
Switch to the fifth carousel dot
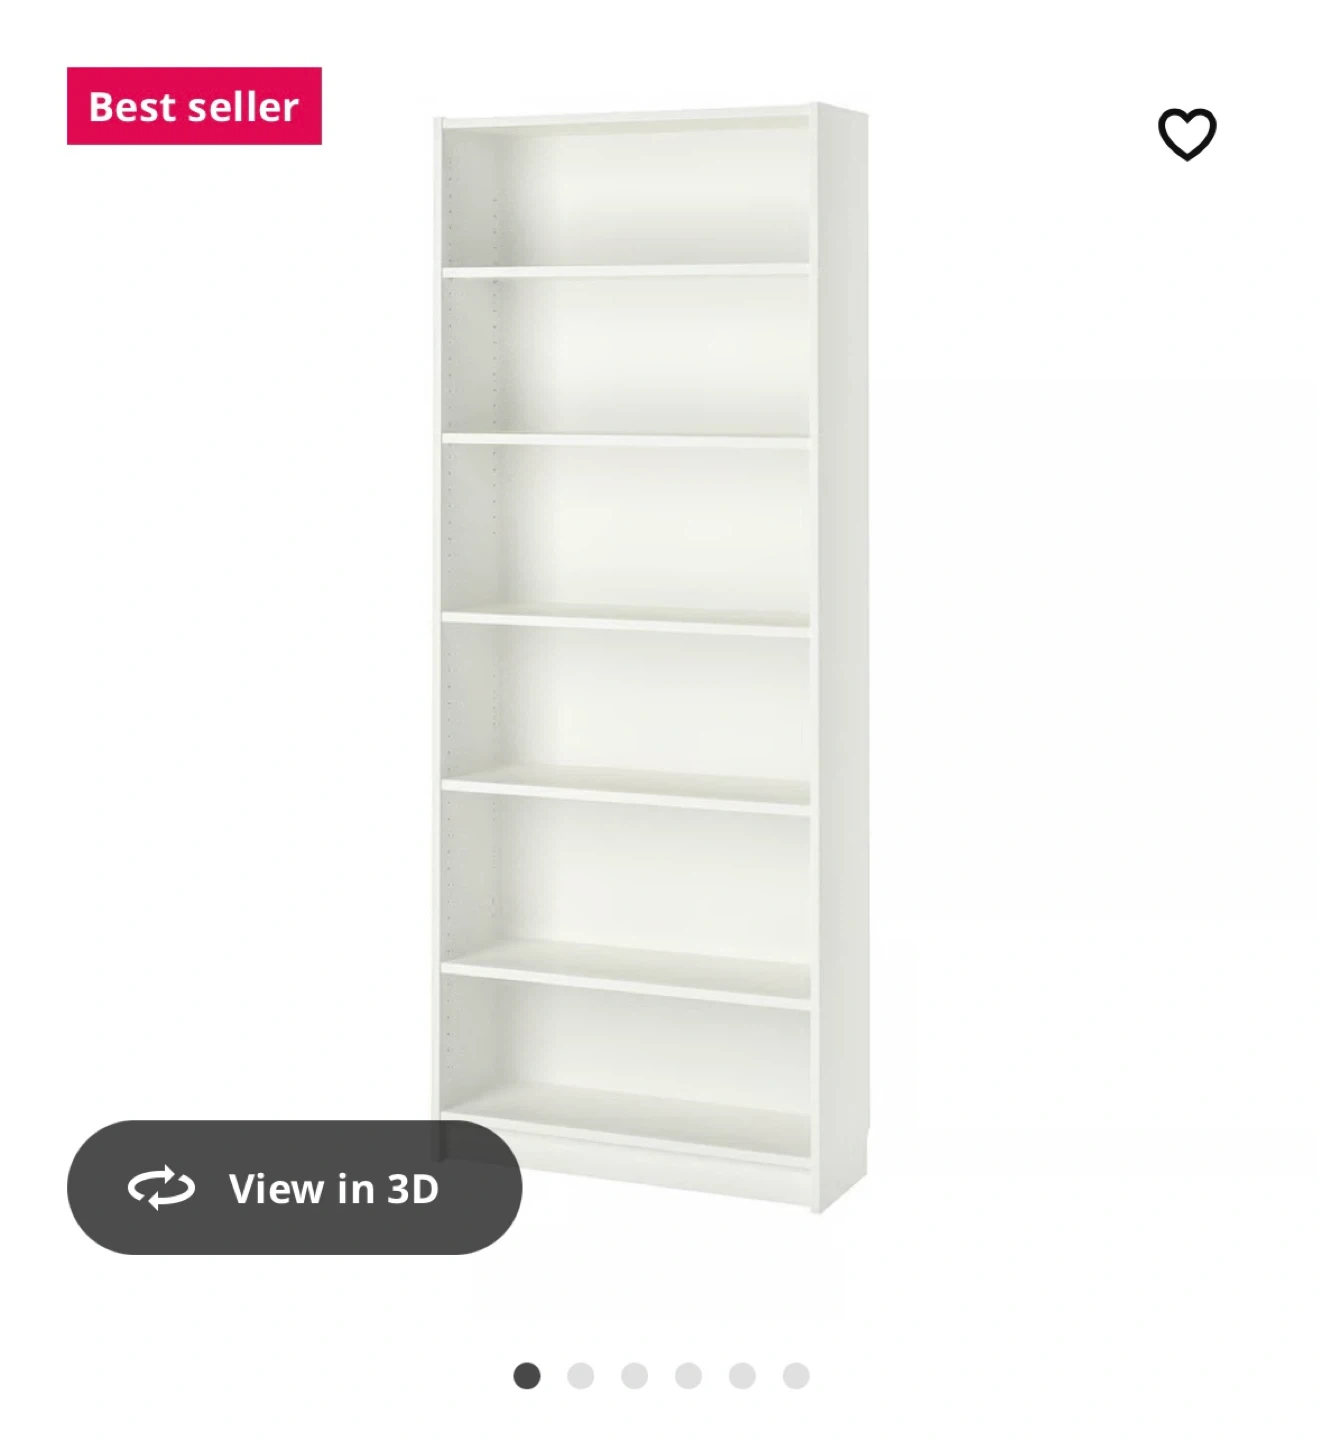742,1376
